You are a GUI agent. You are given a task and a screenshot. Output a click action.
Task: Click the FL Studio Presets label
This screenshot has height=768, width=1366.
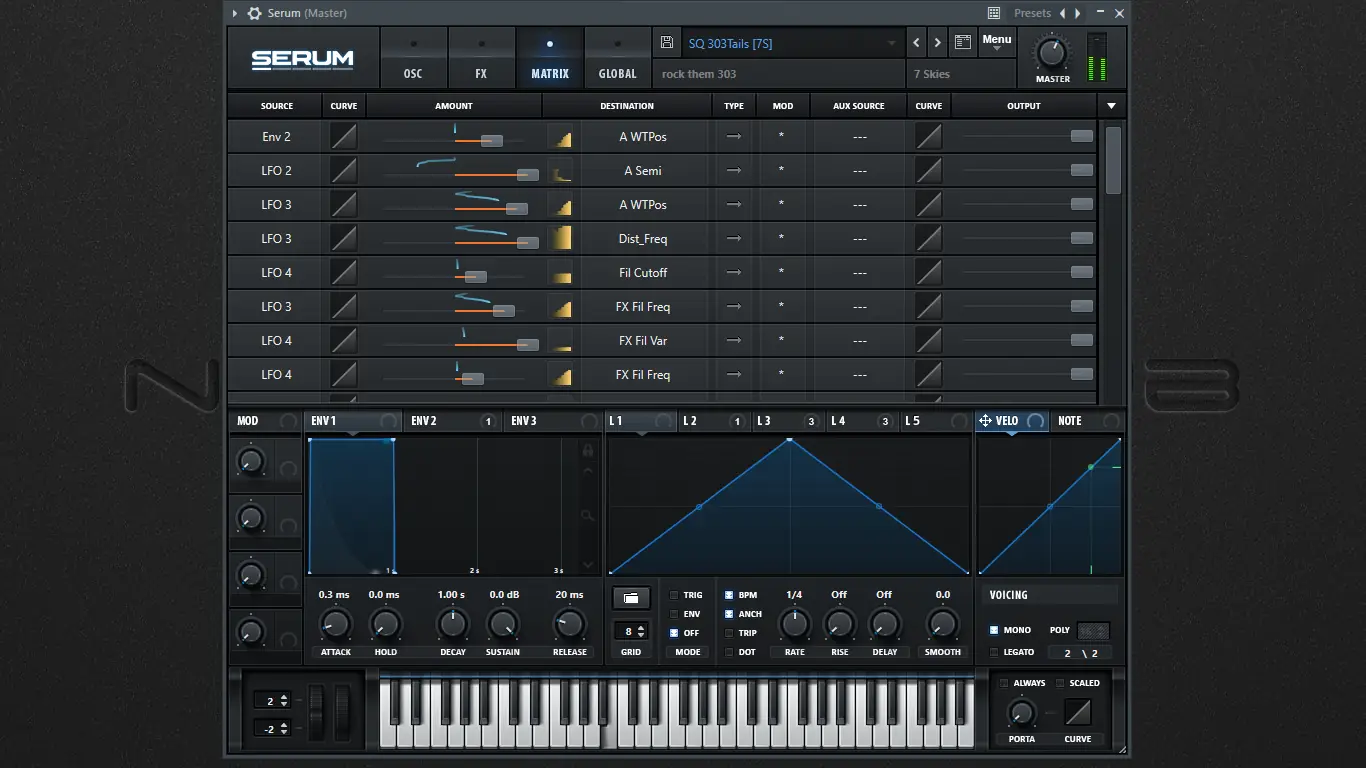pos(1032,13)
